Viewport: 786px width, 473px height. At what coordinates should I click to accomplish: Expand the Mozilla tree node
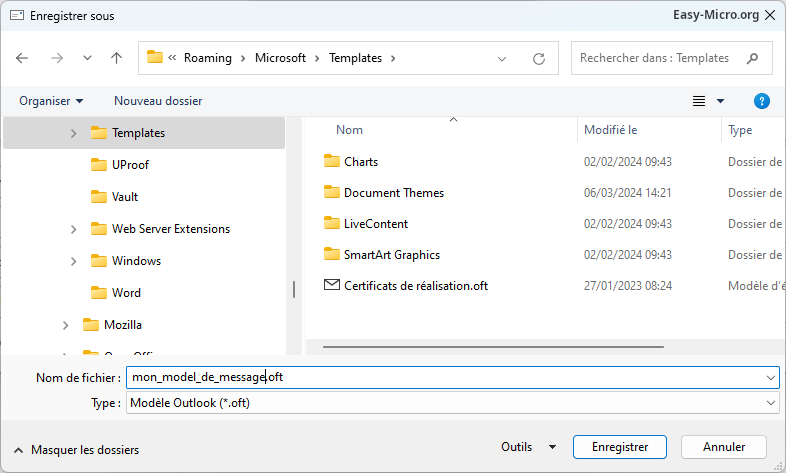point(66,326)
